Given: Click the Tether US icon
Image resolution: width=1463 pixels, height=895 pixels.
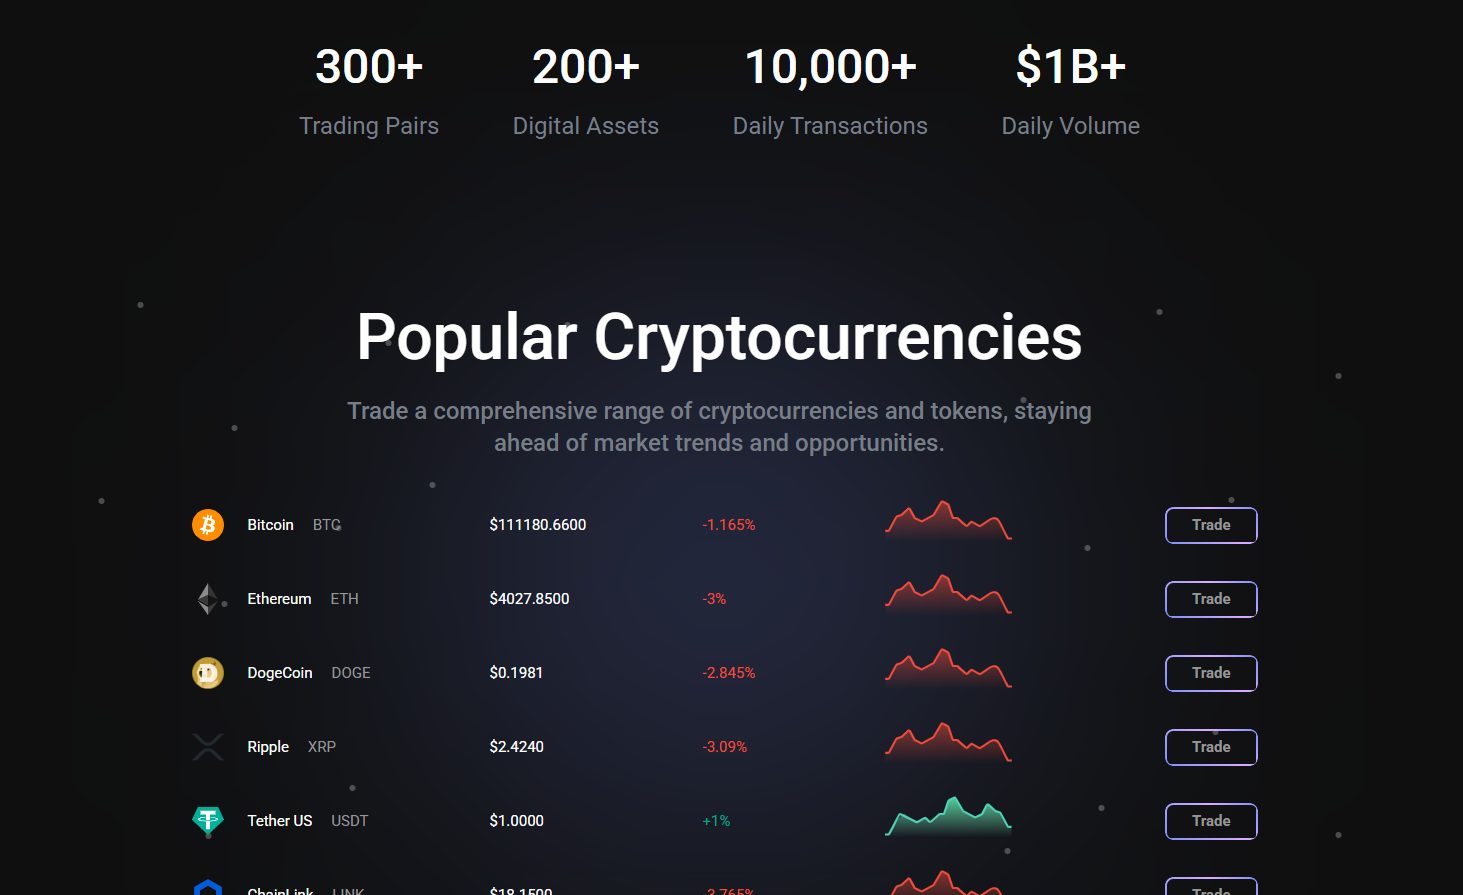Looking at the screenshot, I should coord(208,821).
